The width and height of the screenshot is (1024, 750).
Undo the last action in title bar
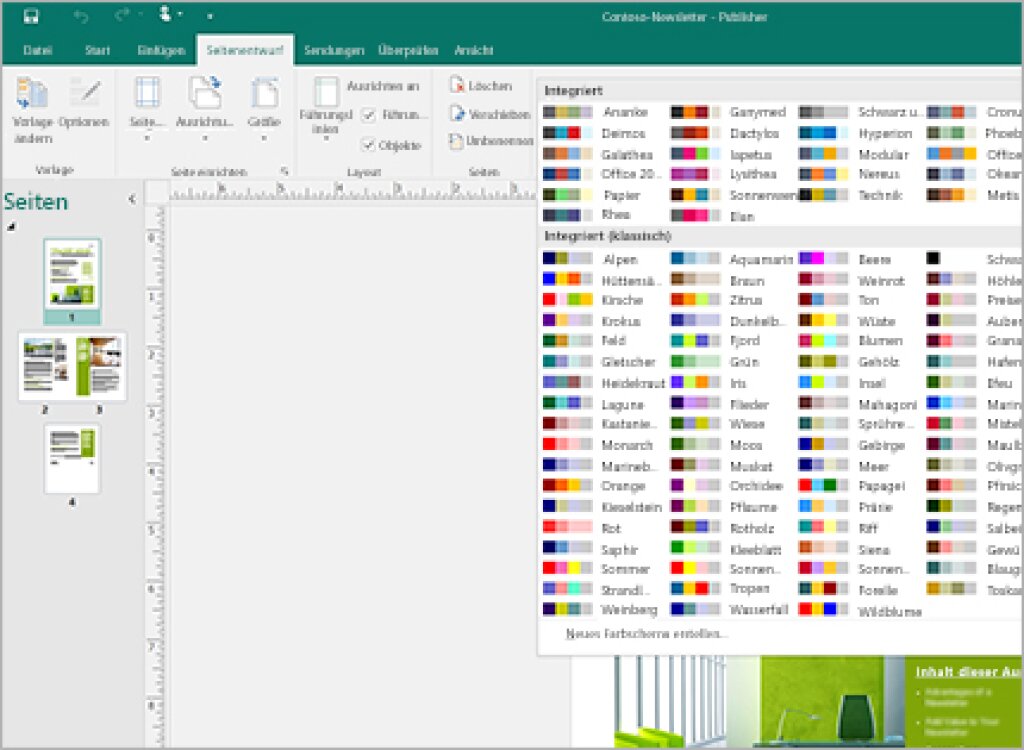81,16
